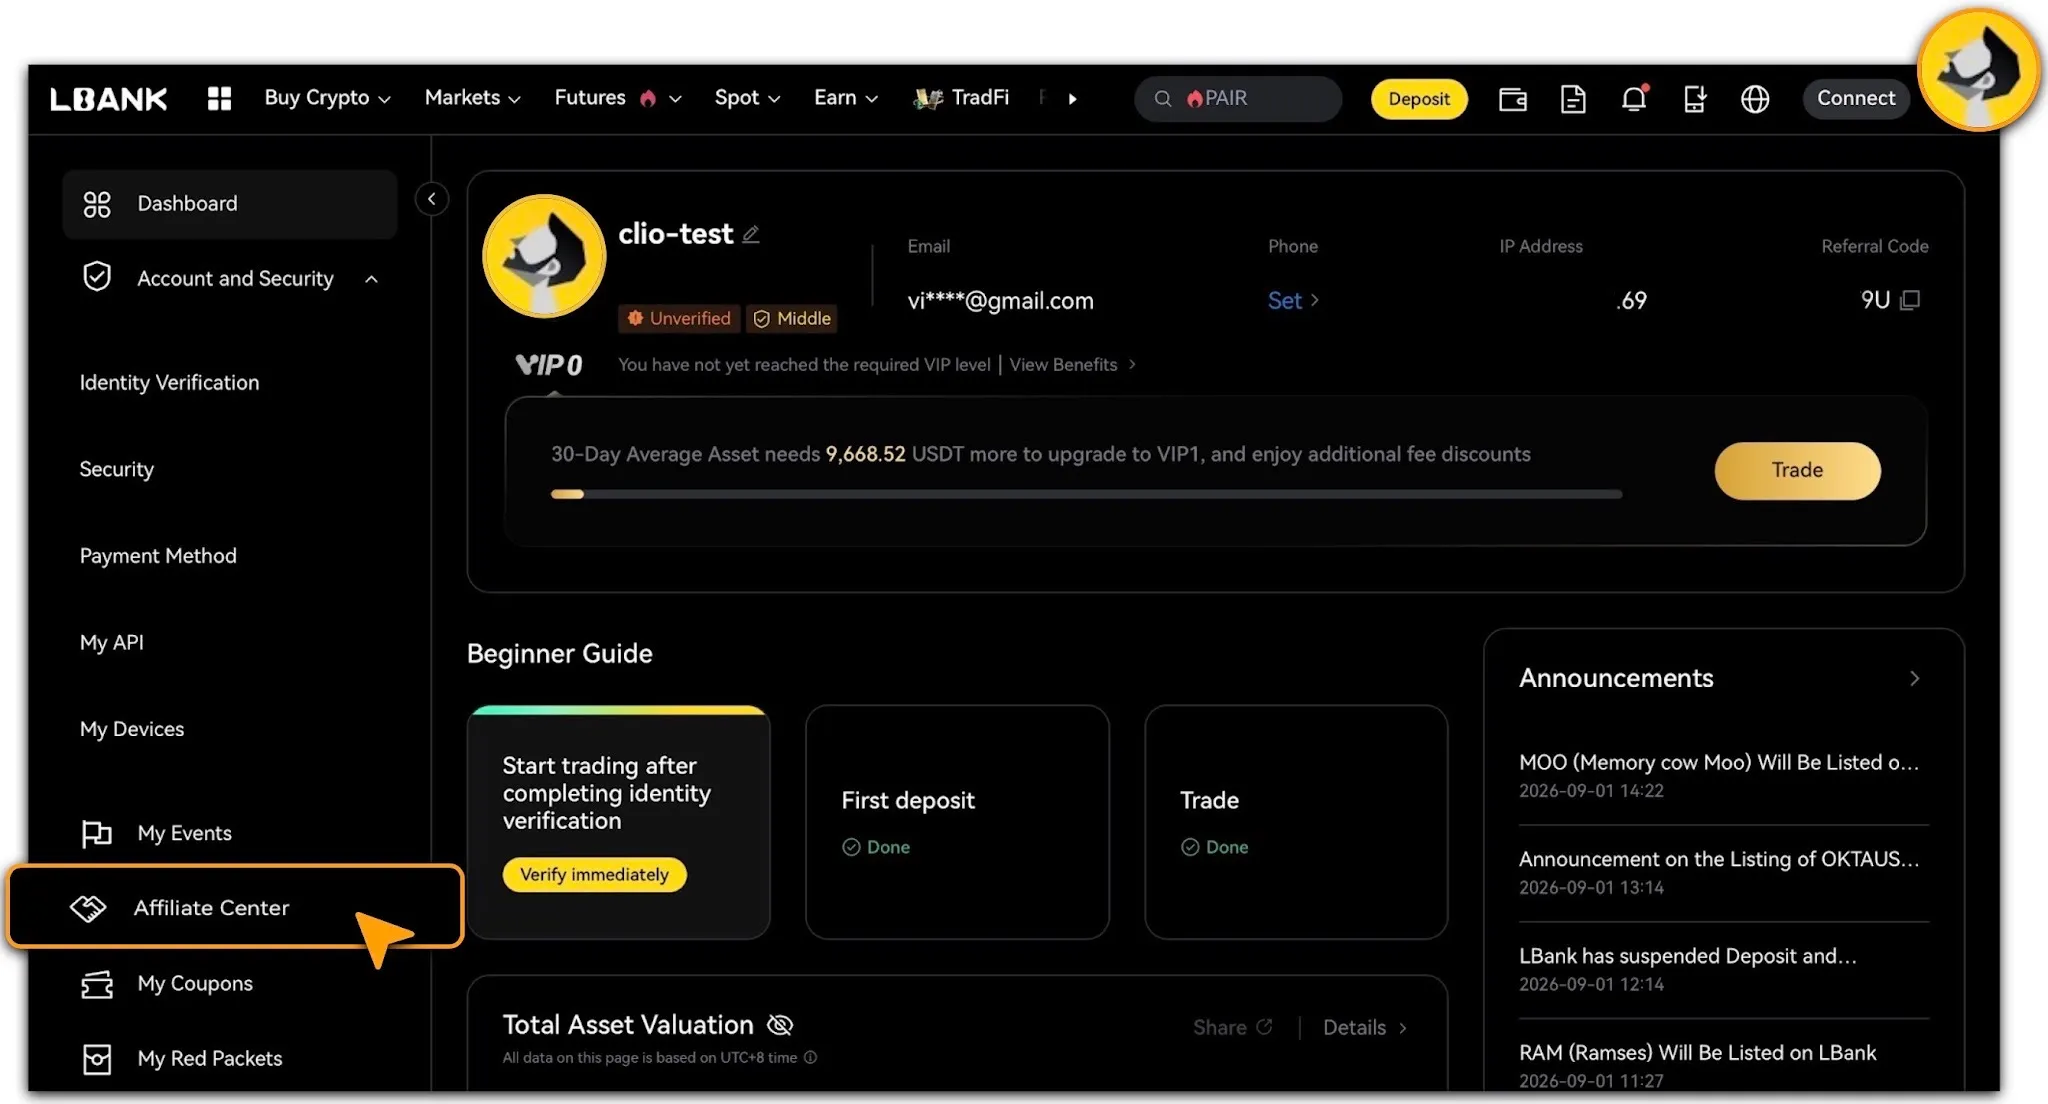Image resolution: width=2048 pixels, height=1104 pixels.
Task: Copy the referral code with copy icon
Action: (x=1910, y=300)
